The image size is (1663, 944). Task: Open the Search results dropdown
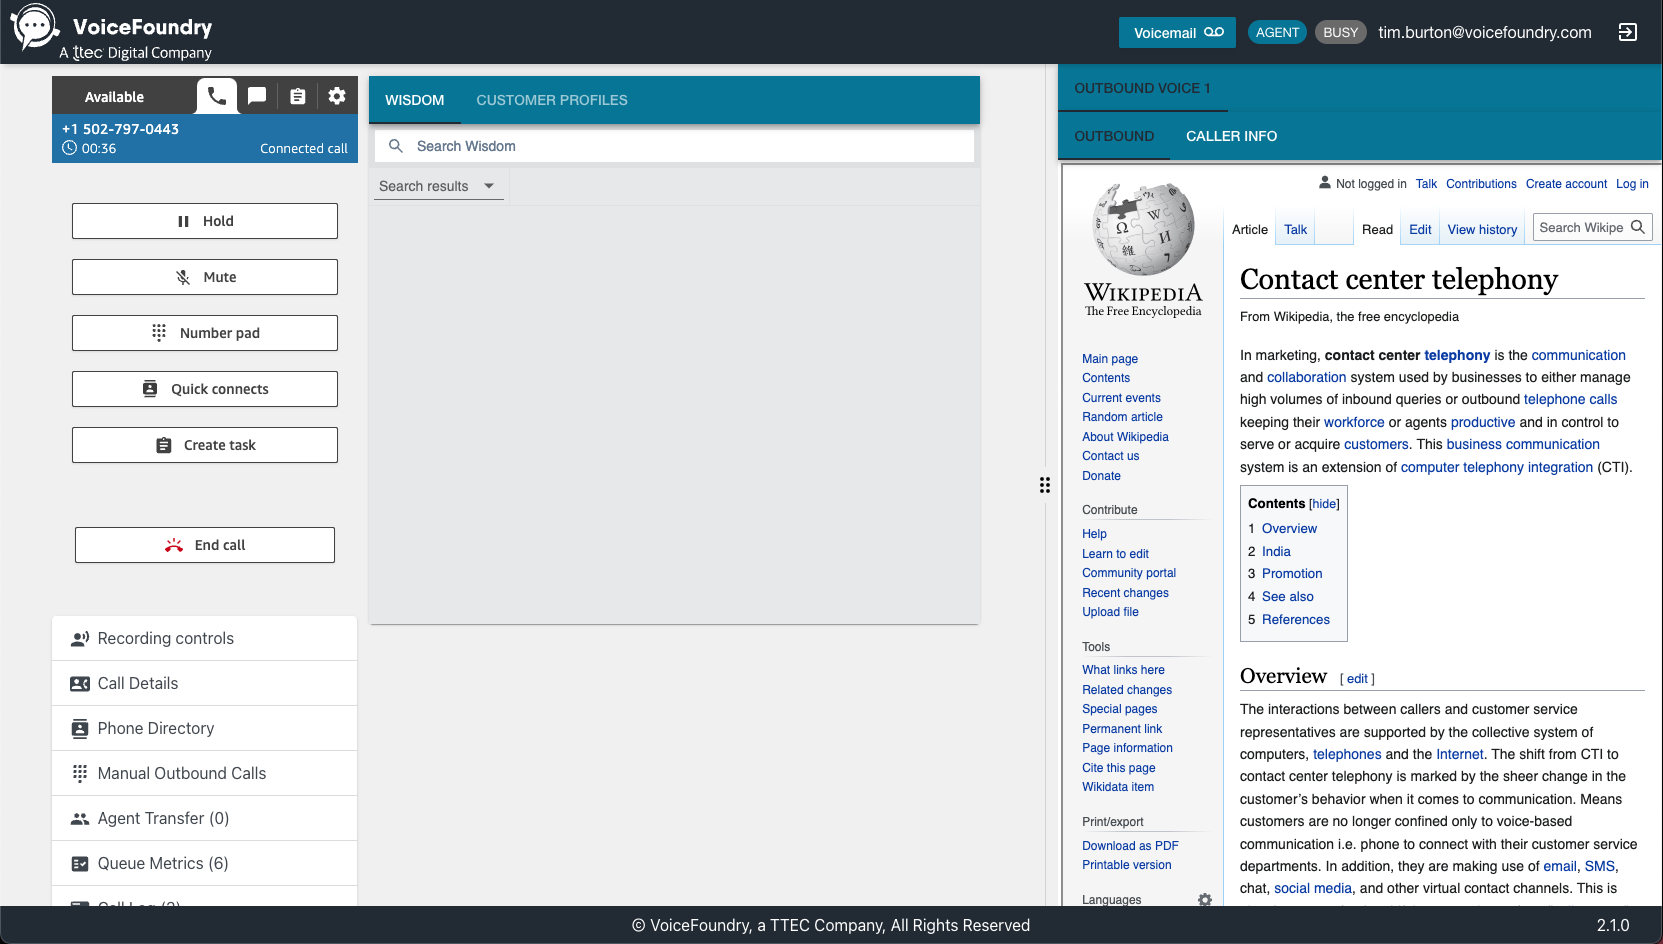coord(438,186)
